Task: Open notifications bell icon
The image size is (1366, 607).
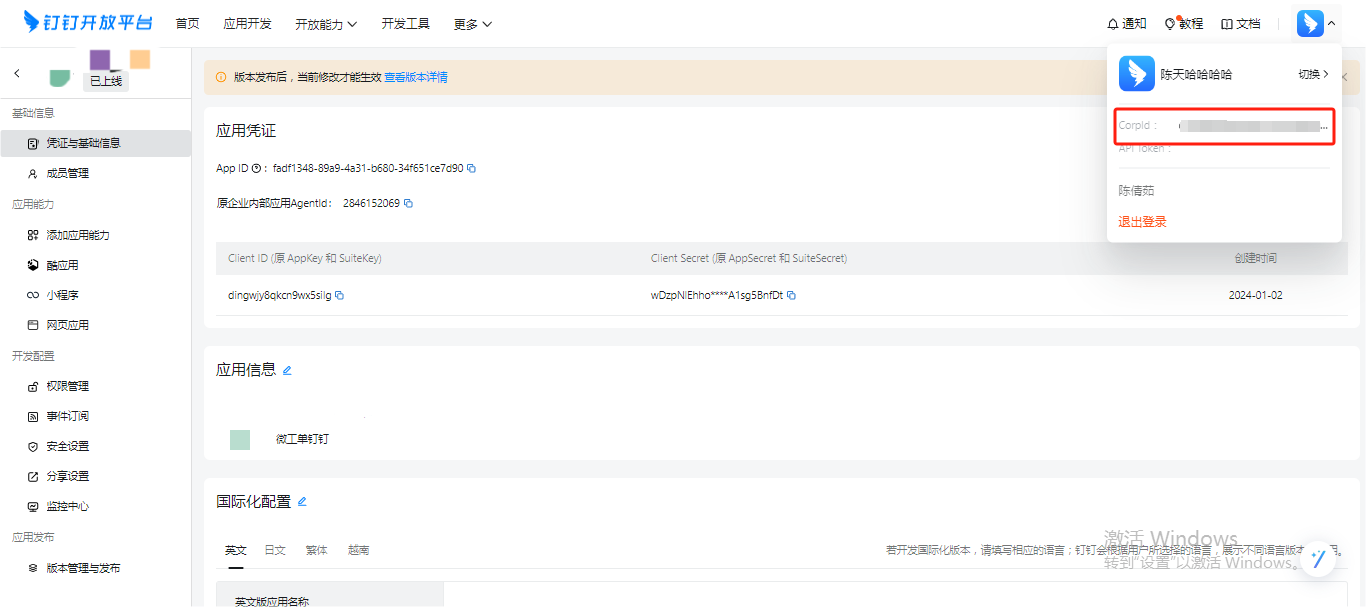Action: tap(1113, 24)
